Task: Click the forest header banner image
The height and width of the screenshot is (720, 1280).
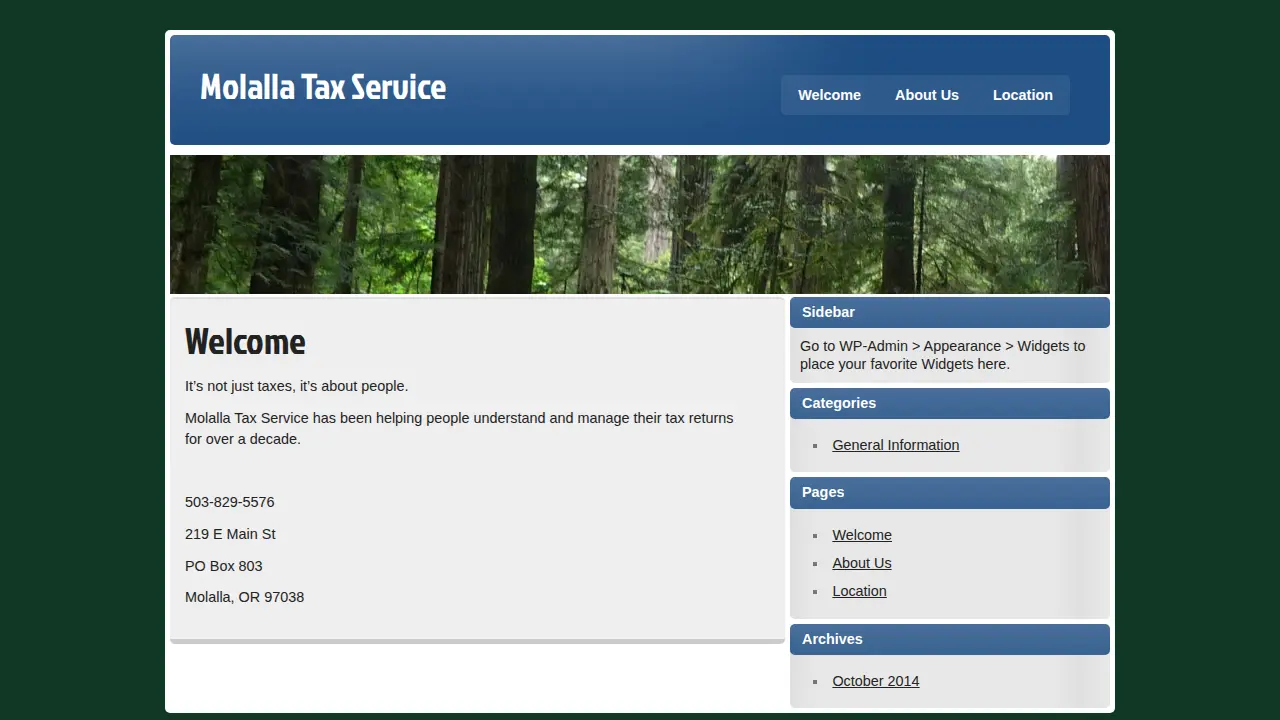Action: point(640,224)
